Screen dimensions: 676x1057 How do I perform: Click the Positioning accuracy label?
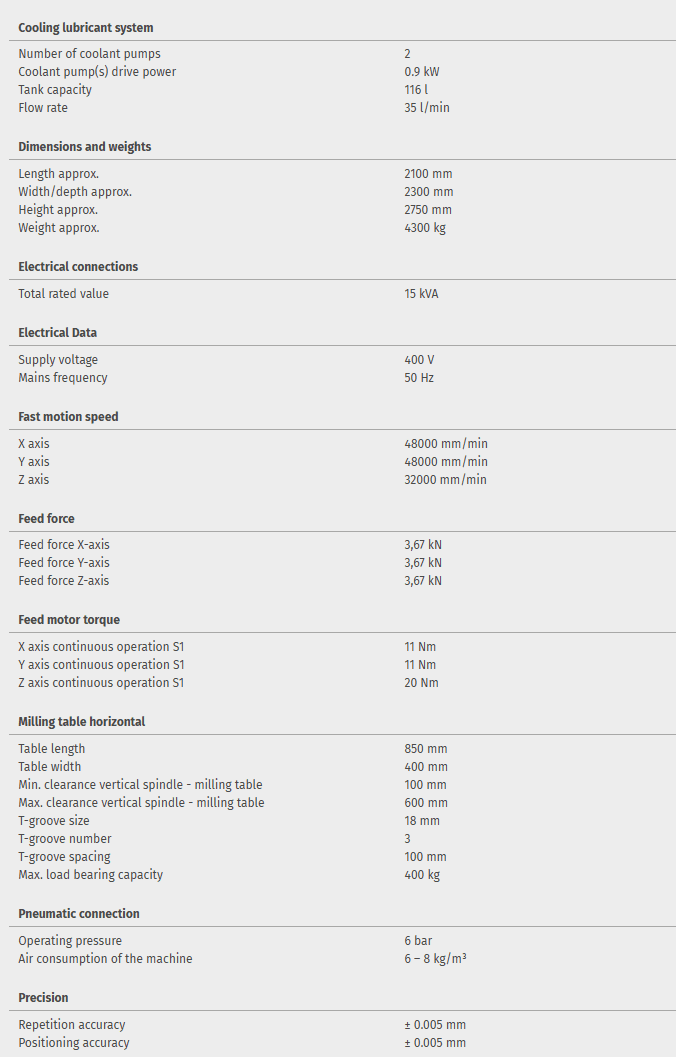tap(74, 1043)
